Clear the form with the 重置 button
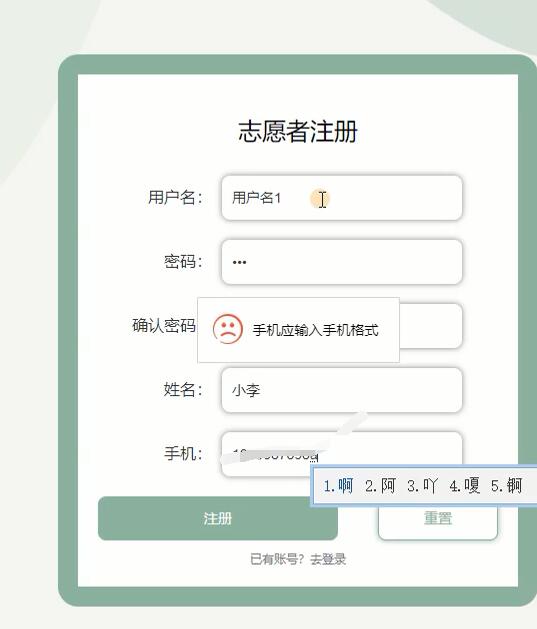The width and height of the screenshot is (537, 629). (x=438, y=522)
